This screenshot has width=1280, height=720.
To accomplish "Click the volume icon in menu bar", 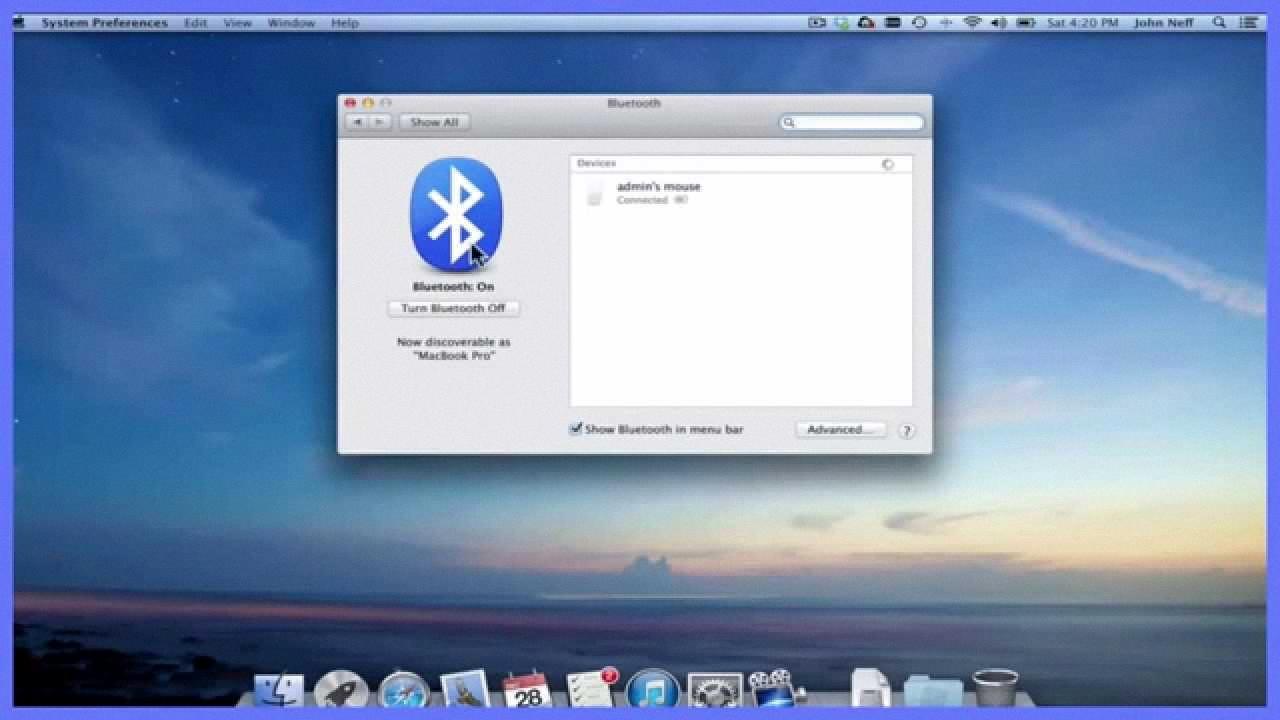I will (998, 21).
